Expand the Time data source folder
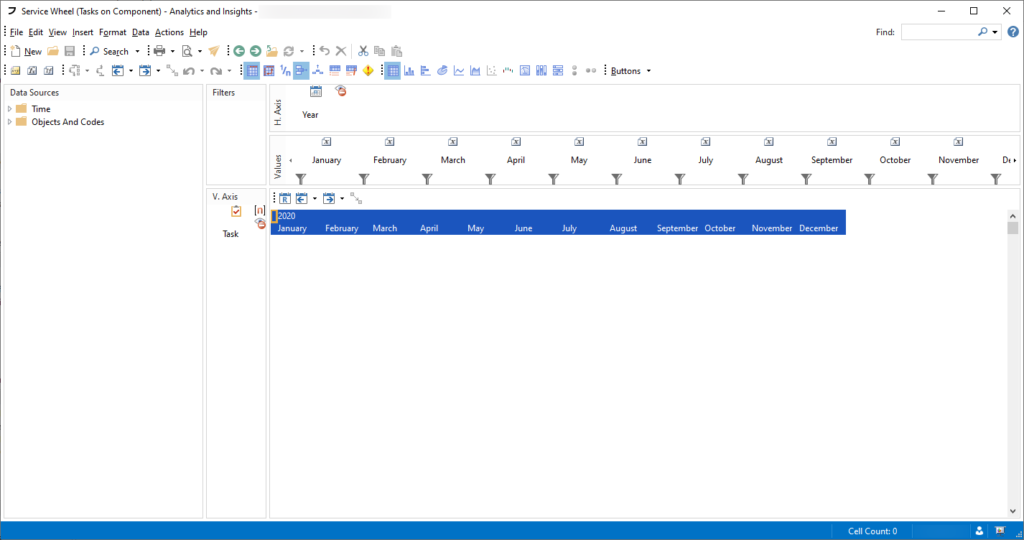This screenshot has height=540, width=1024. [10, 109]
